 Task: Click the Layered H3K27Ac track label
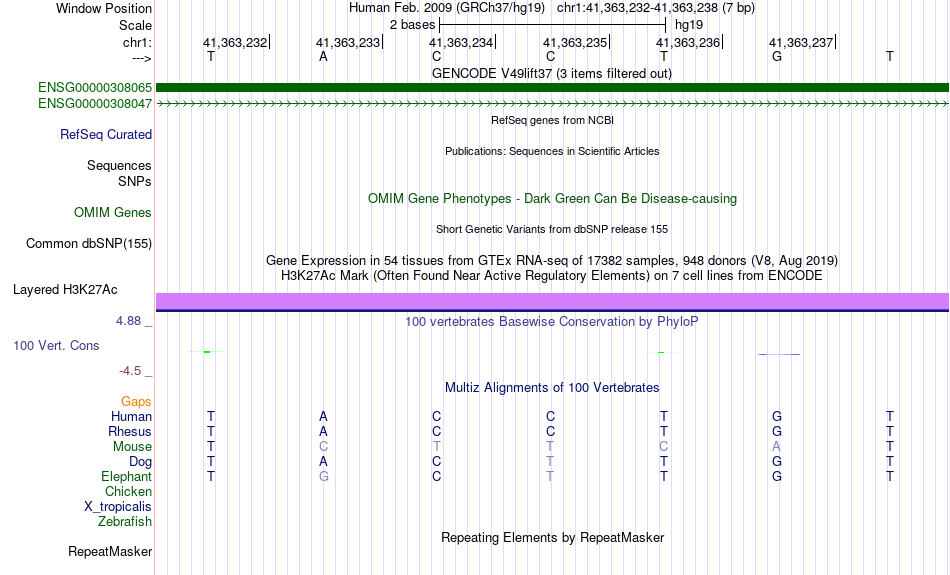click(65, 290)
